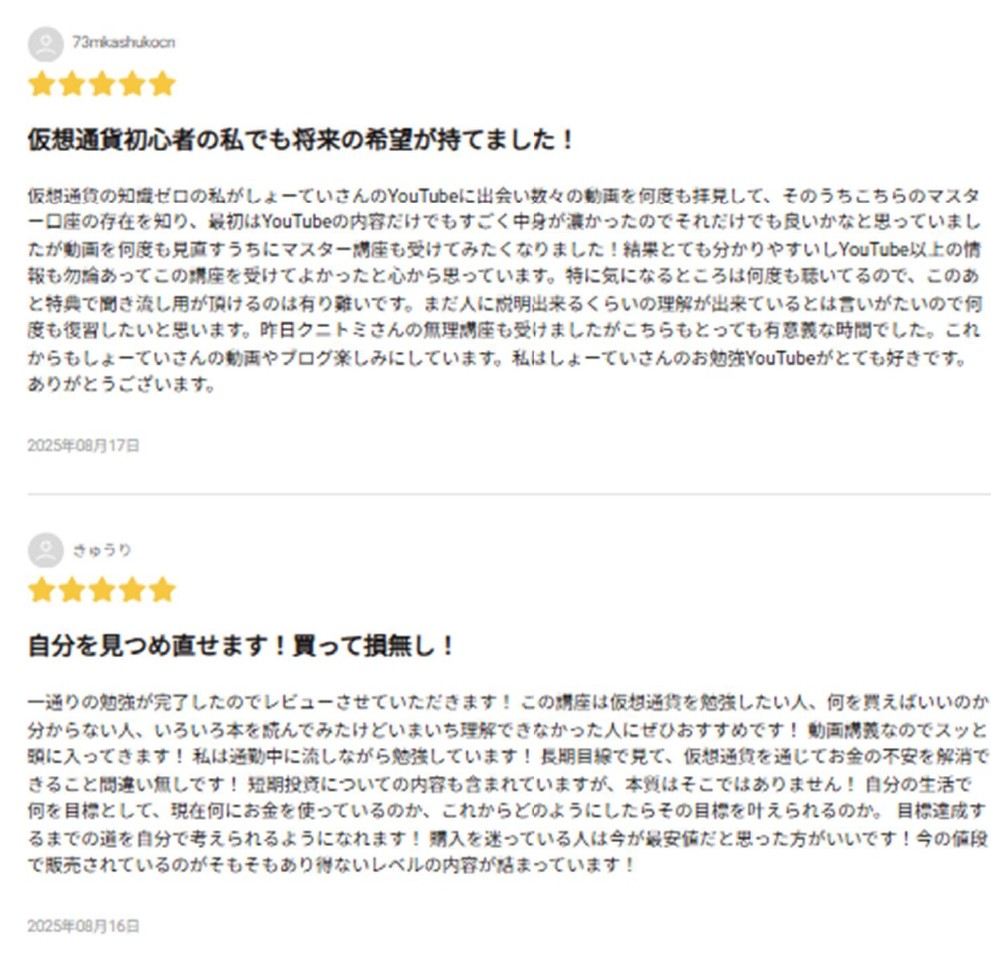Viewport: 991px width, 956px height.
Task: Click first star in 73mkashukocn's rating
Action: point(42,84)
